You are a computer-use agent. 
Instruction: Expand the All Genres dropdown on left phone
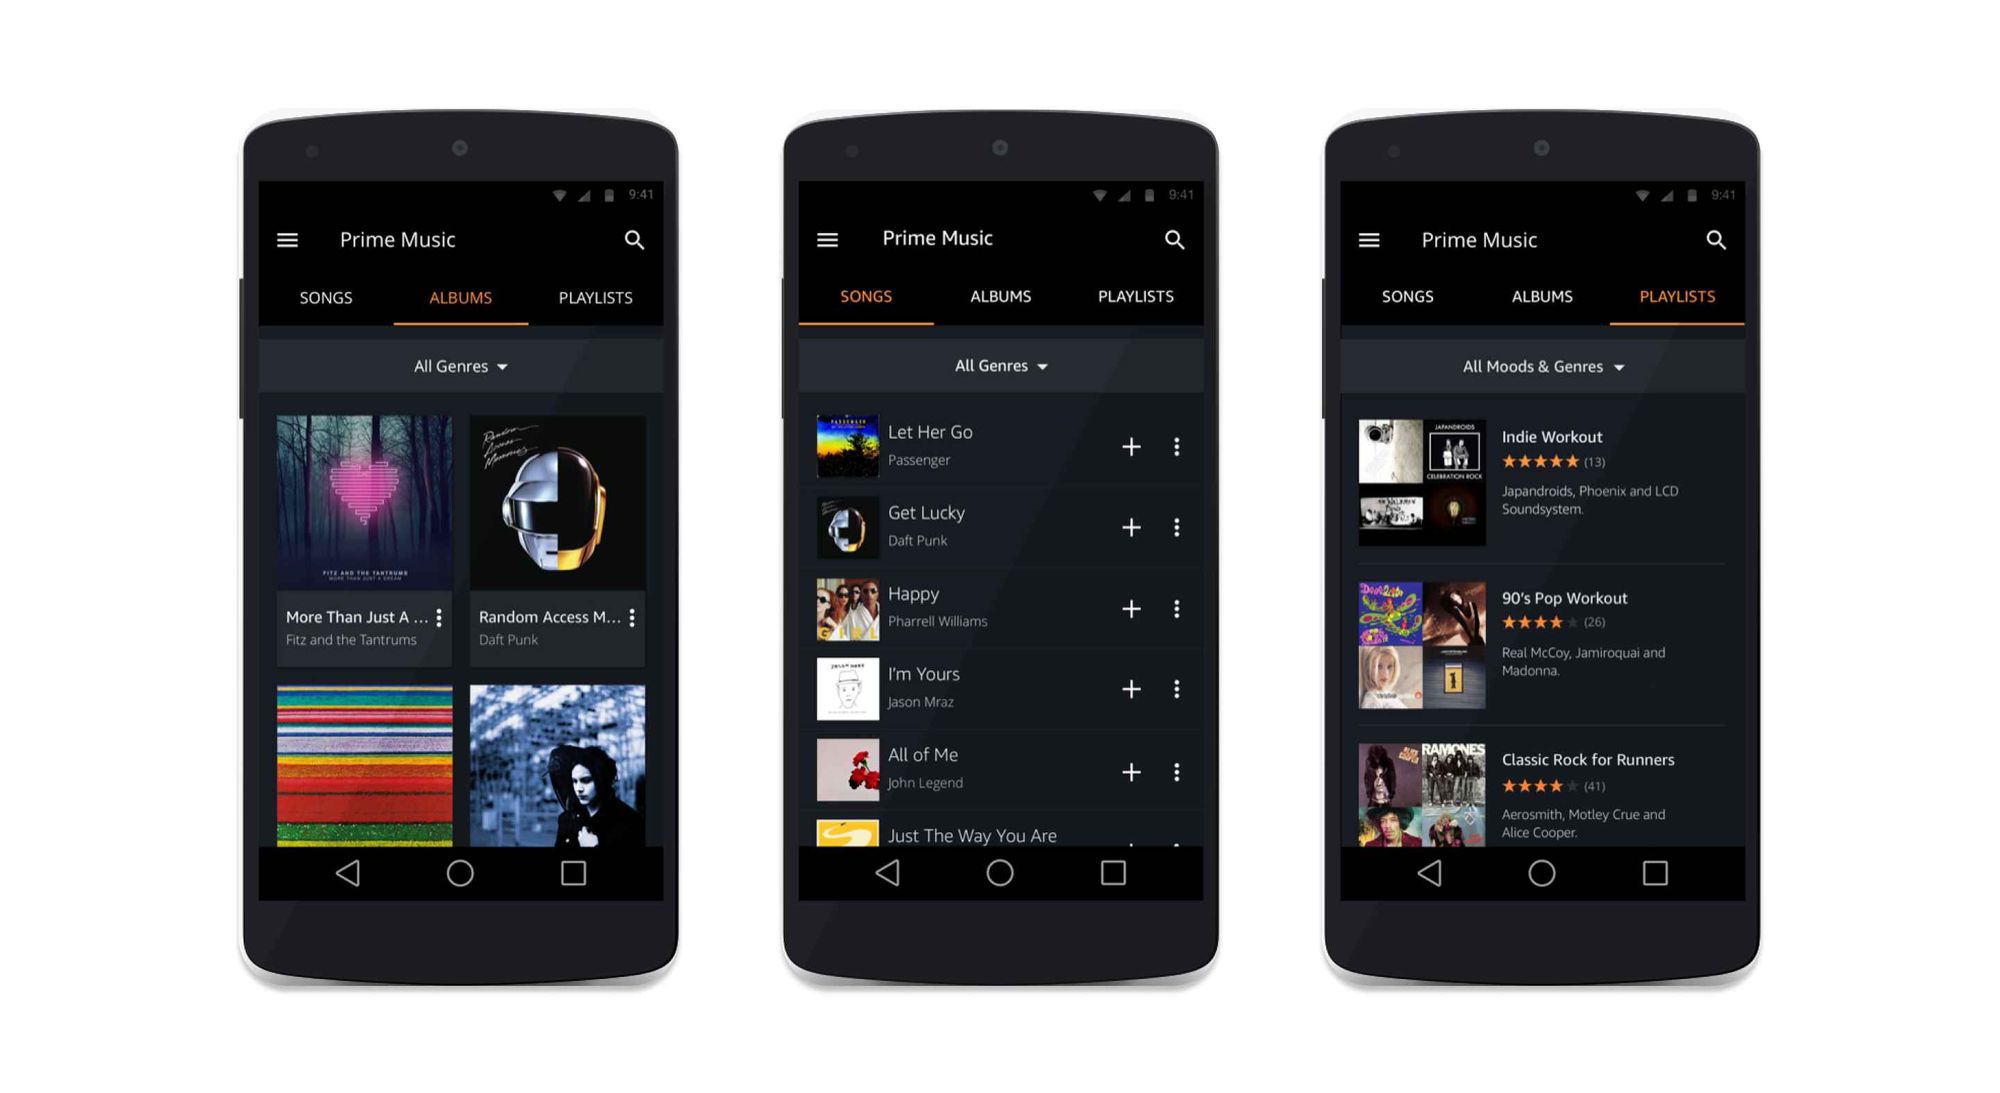click(459, 366)
